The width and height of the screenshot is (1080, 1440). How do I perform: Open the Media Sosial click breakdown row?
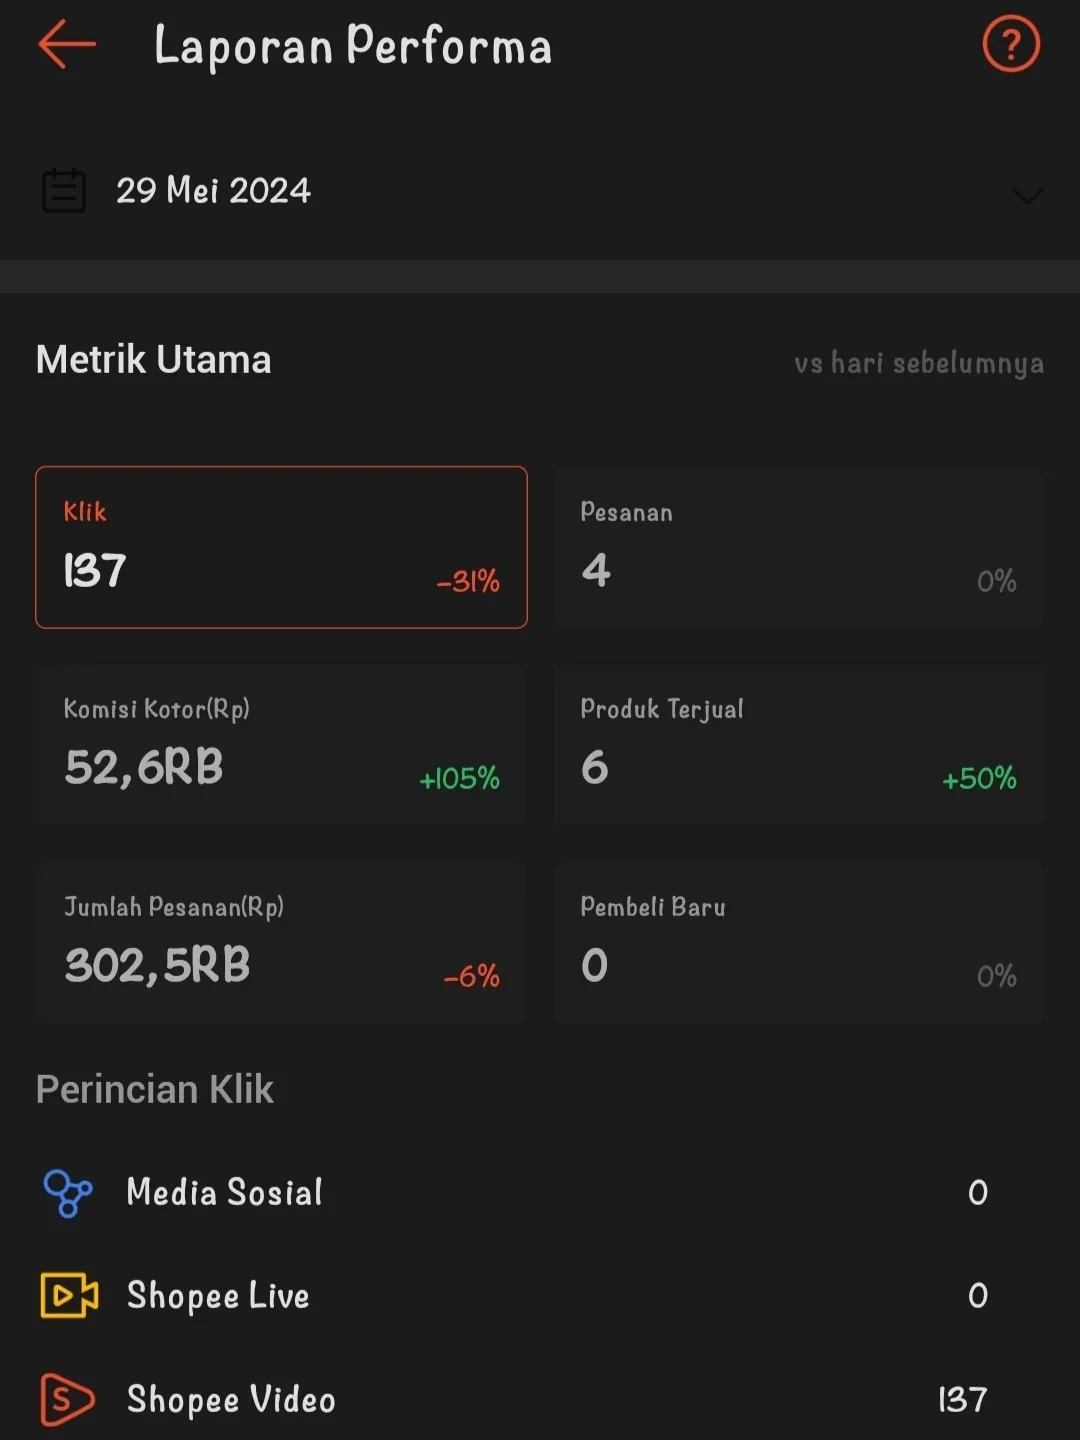coord(540,1193)
